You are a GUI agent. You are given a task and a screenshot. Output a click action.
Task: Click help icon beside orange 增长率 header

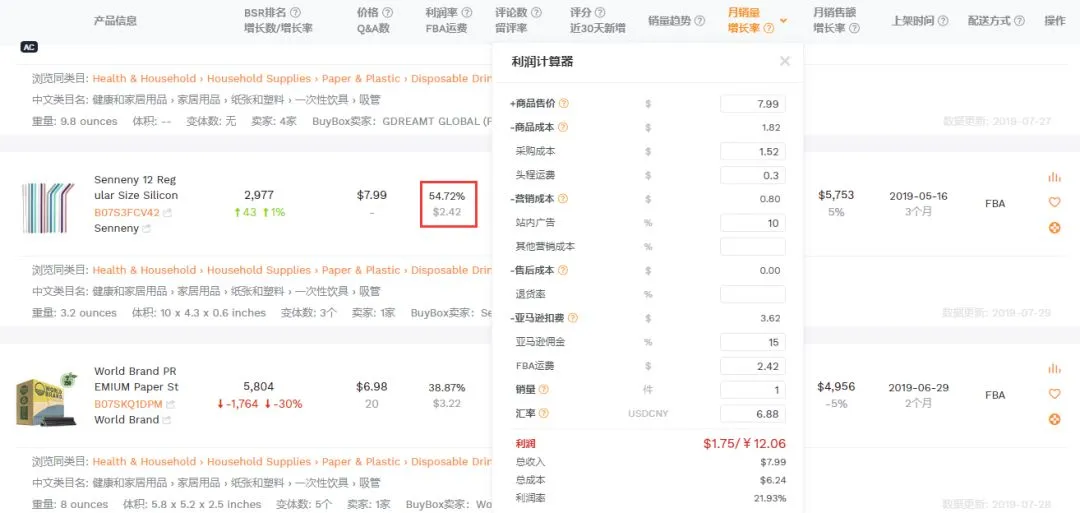point(769,28)
